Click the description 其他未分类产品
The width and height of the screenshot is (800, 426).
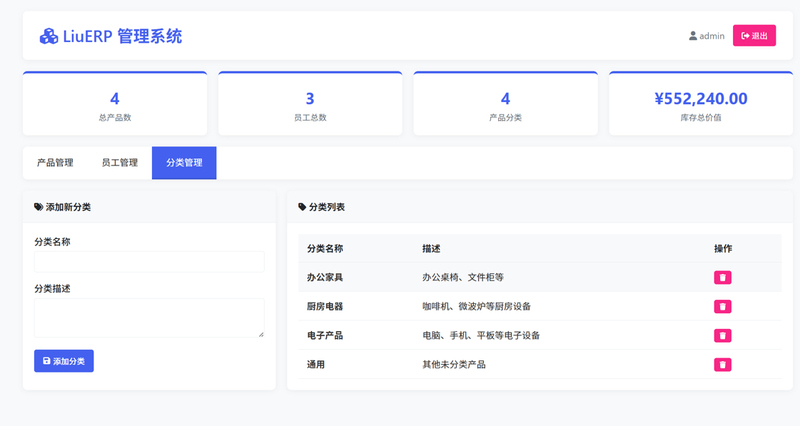(x=454, y=364)
